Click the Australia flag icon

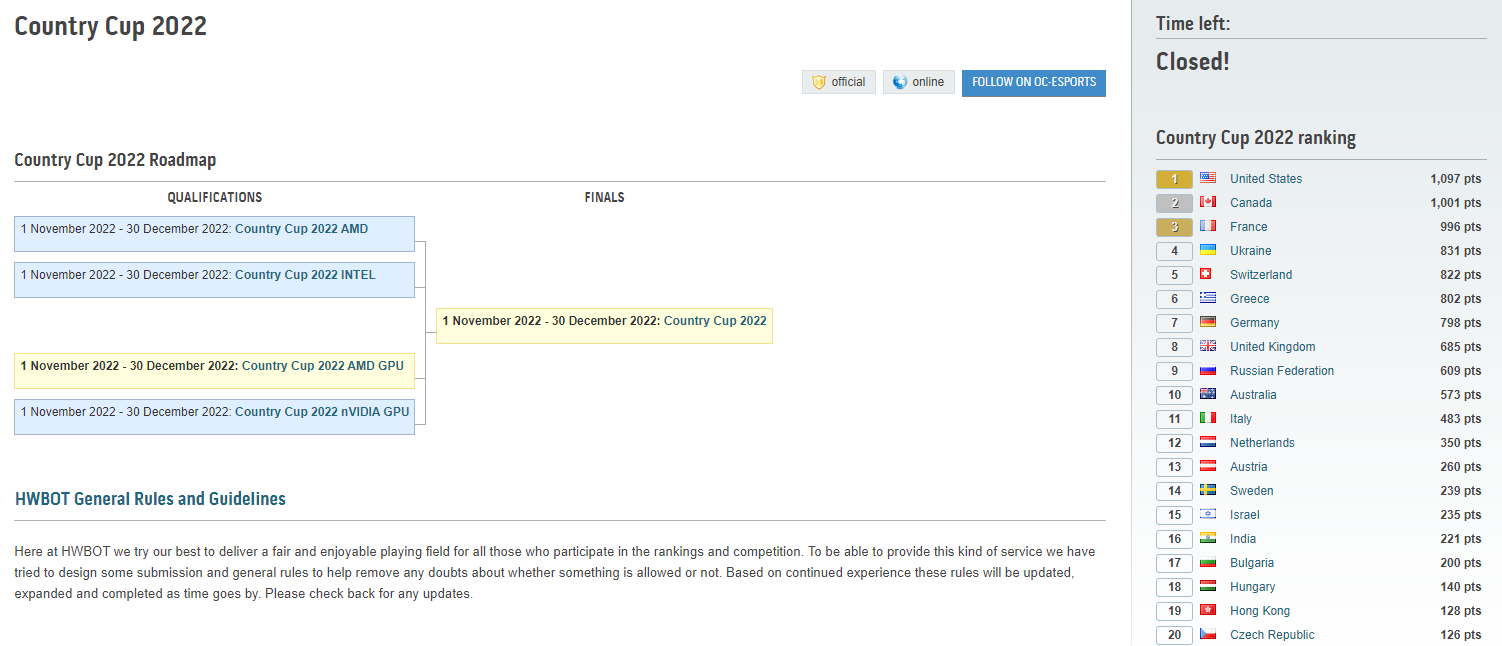pyautogui.click(x=1208, y=394)
